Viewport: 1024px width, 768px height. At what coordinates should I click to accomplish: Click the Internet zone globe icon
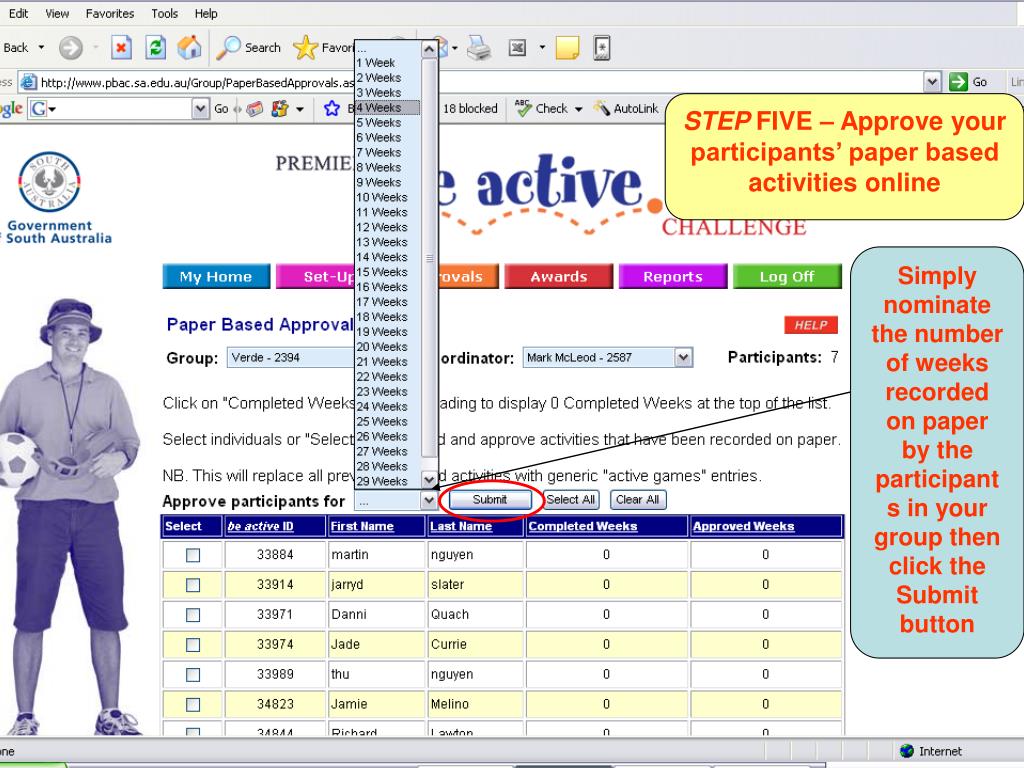(906, 751)
